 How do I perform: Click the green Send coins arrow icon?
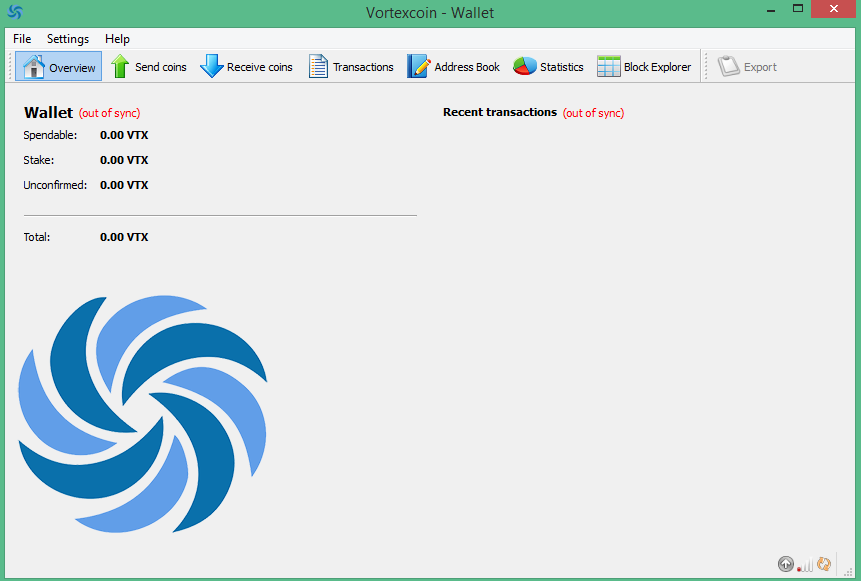(120, 67)
